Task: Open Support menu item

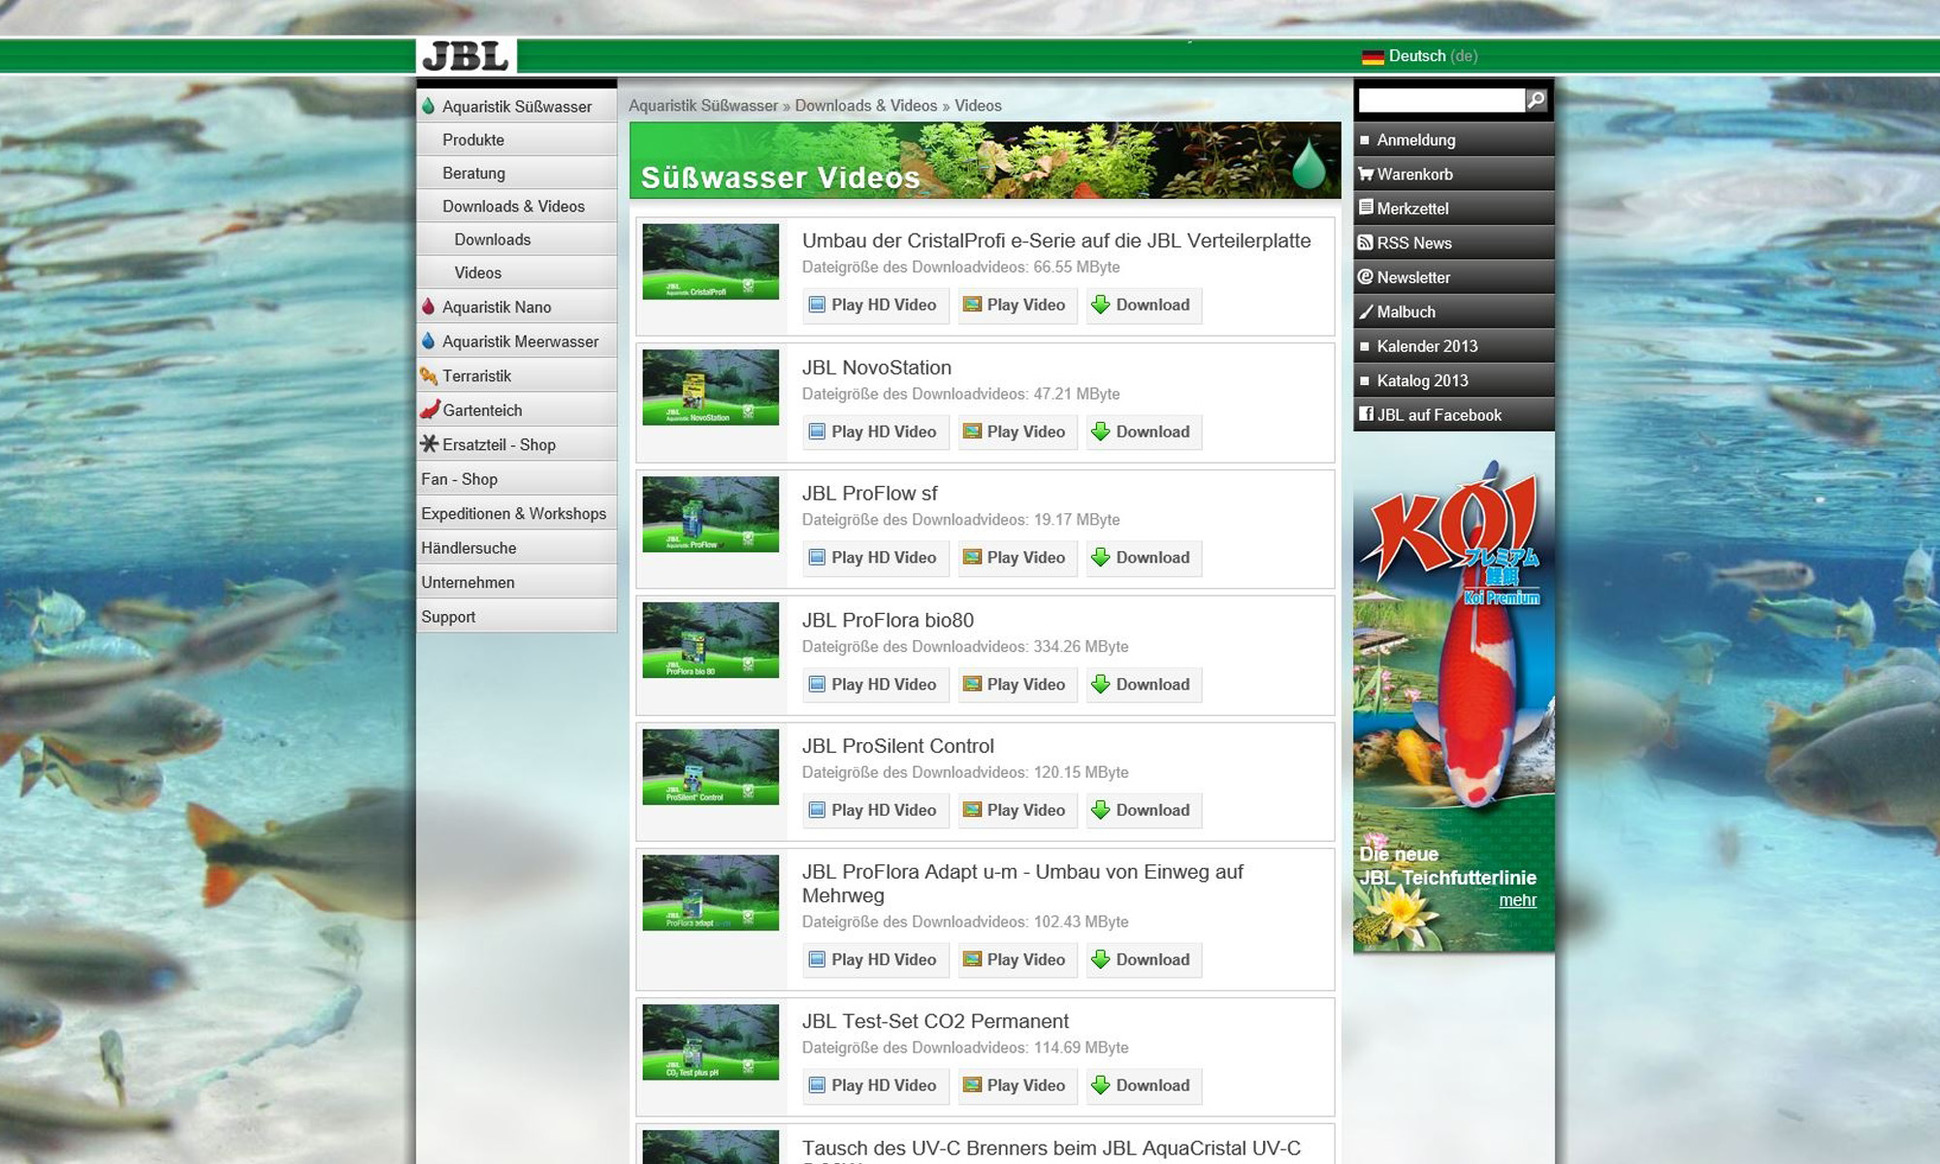Action: click(516, 617)
